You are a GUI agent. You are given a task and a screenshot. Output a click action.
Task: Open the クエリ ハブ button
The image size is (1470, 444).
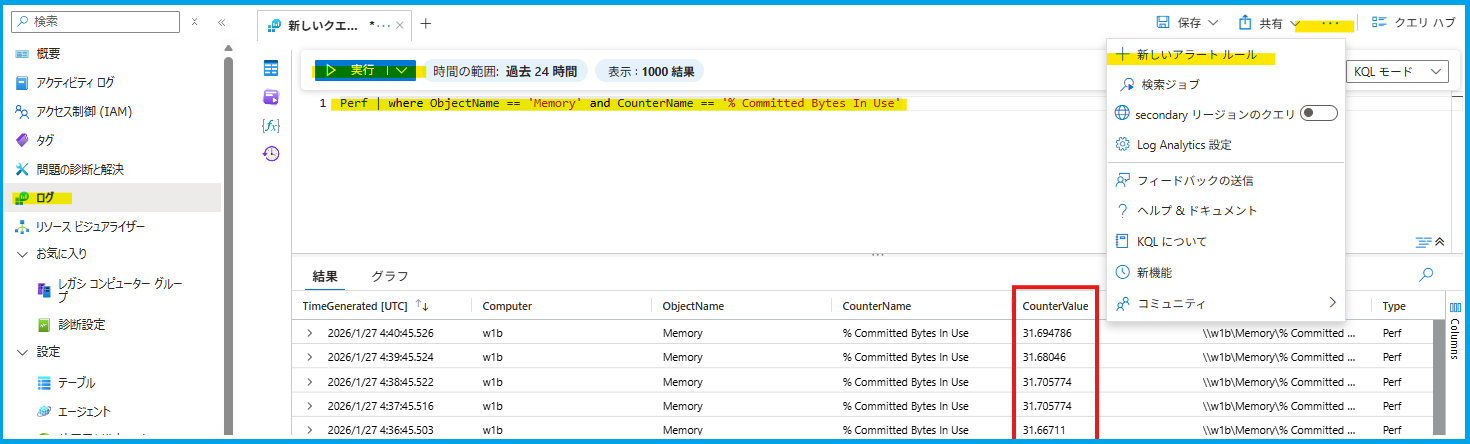1412,23
